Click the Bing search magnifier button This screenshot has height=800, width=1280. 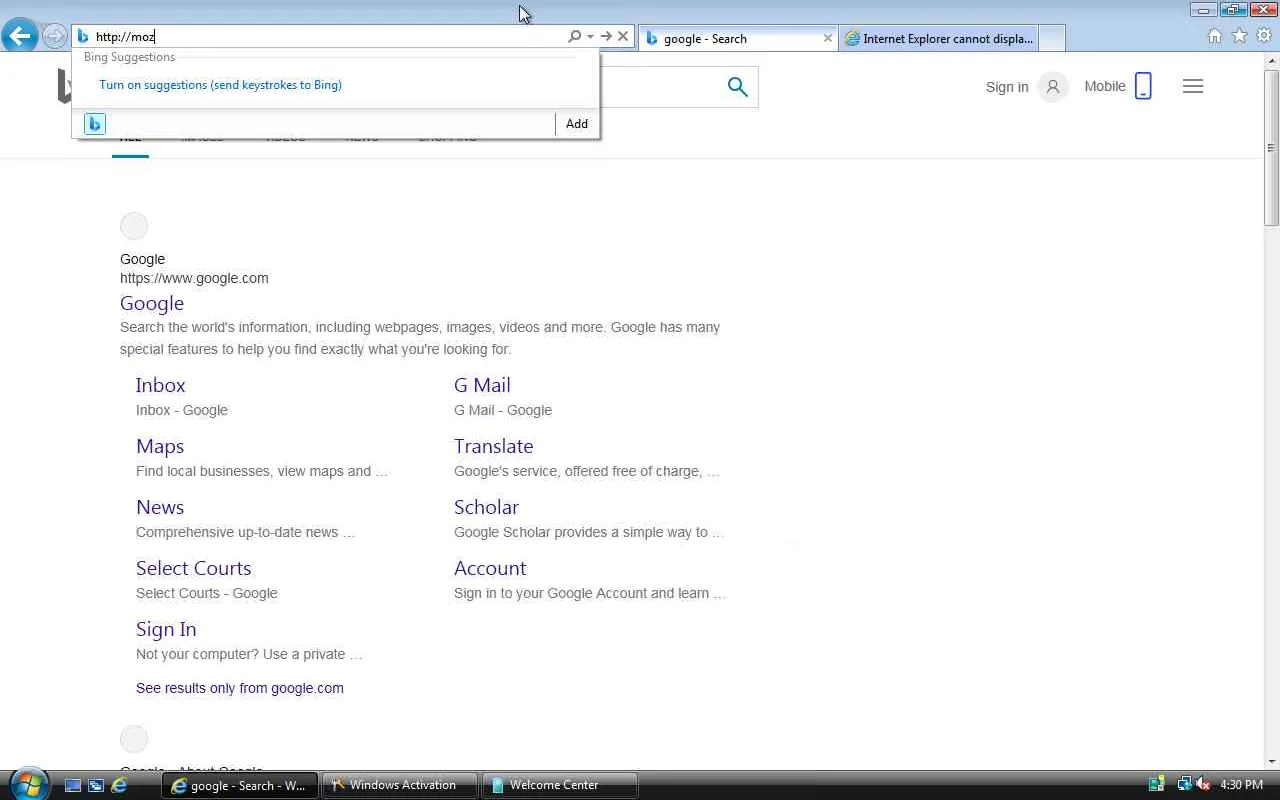point(737,87)
